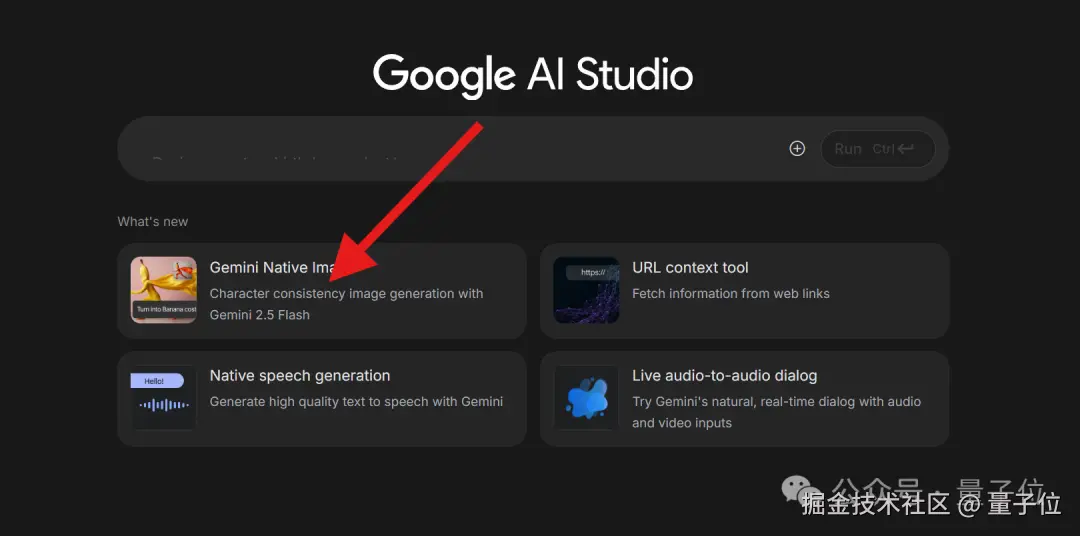This screenshot has height=536, width=1080.
Task: Select the 'URL context tool' title
Action: coord(690,268)
